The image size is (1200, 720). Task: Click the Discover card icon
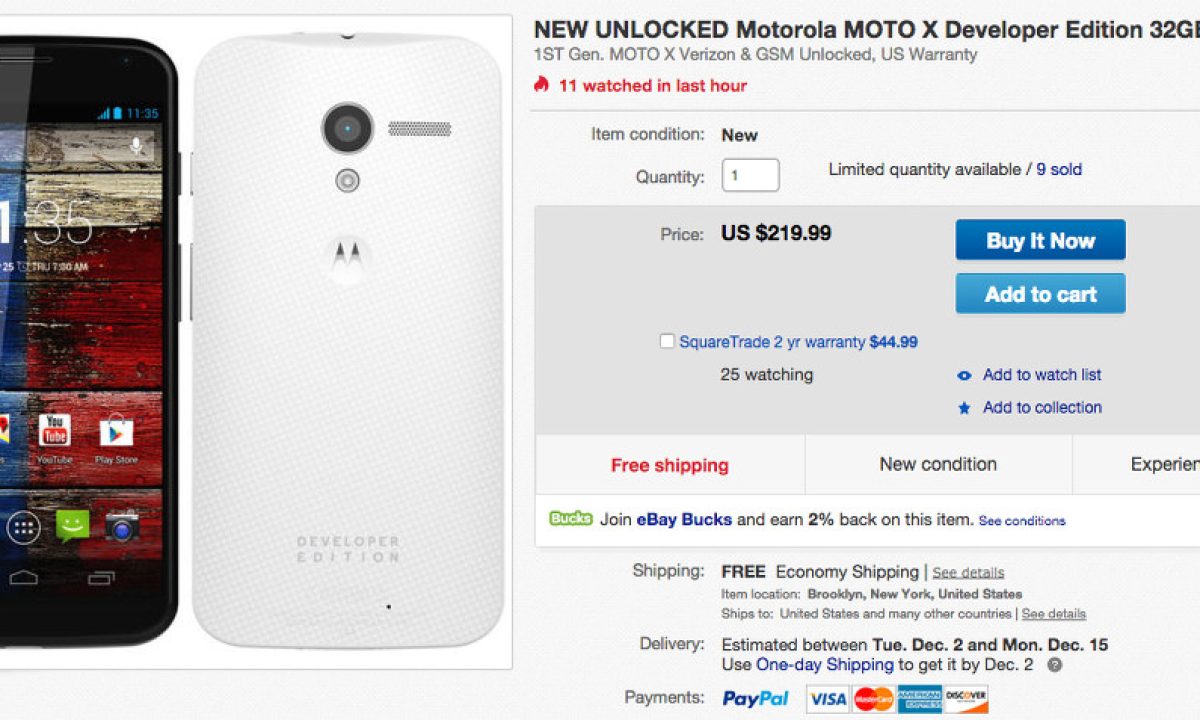tap(966, 699)
